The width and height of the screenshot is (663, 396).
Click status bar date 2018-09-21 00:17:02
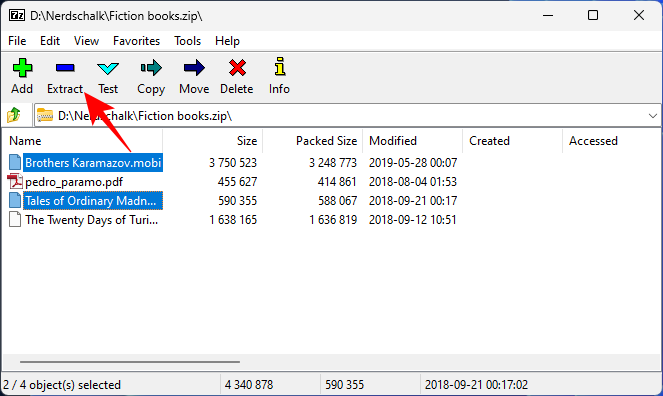point(477,385)
